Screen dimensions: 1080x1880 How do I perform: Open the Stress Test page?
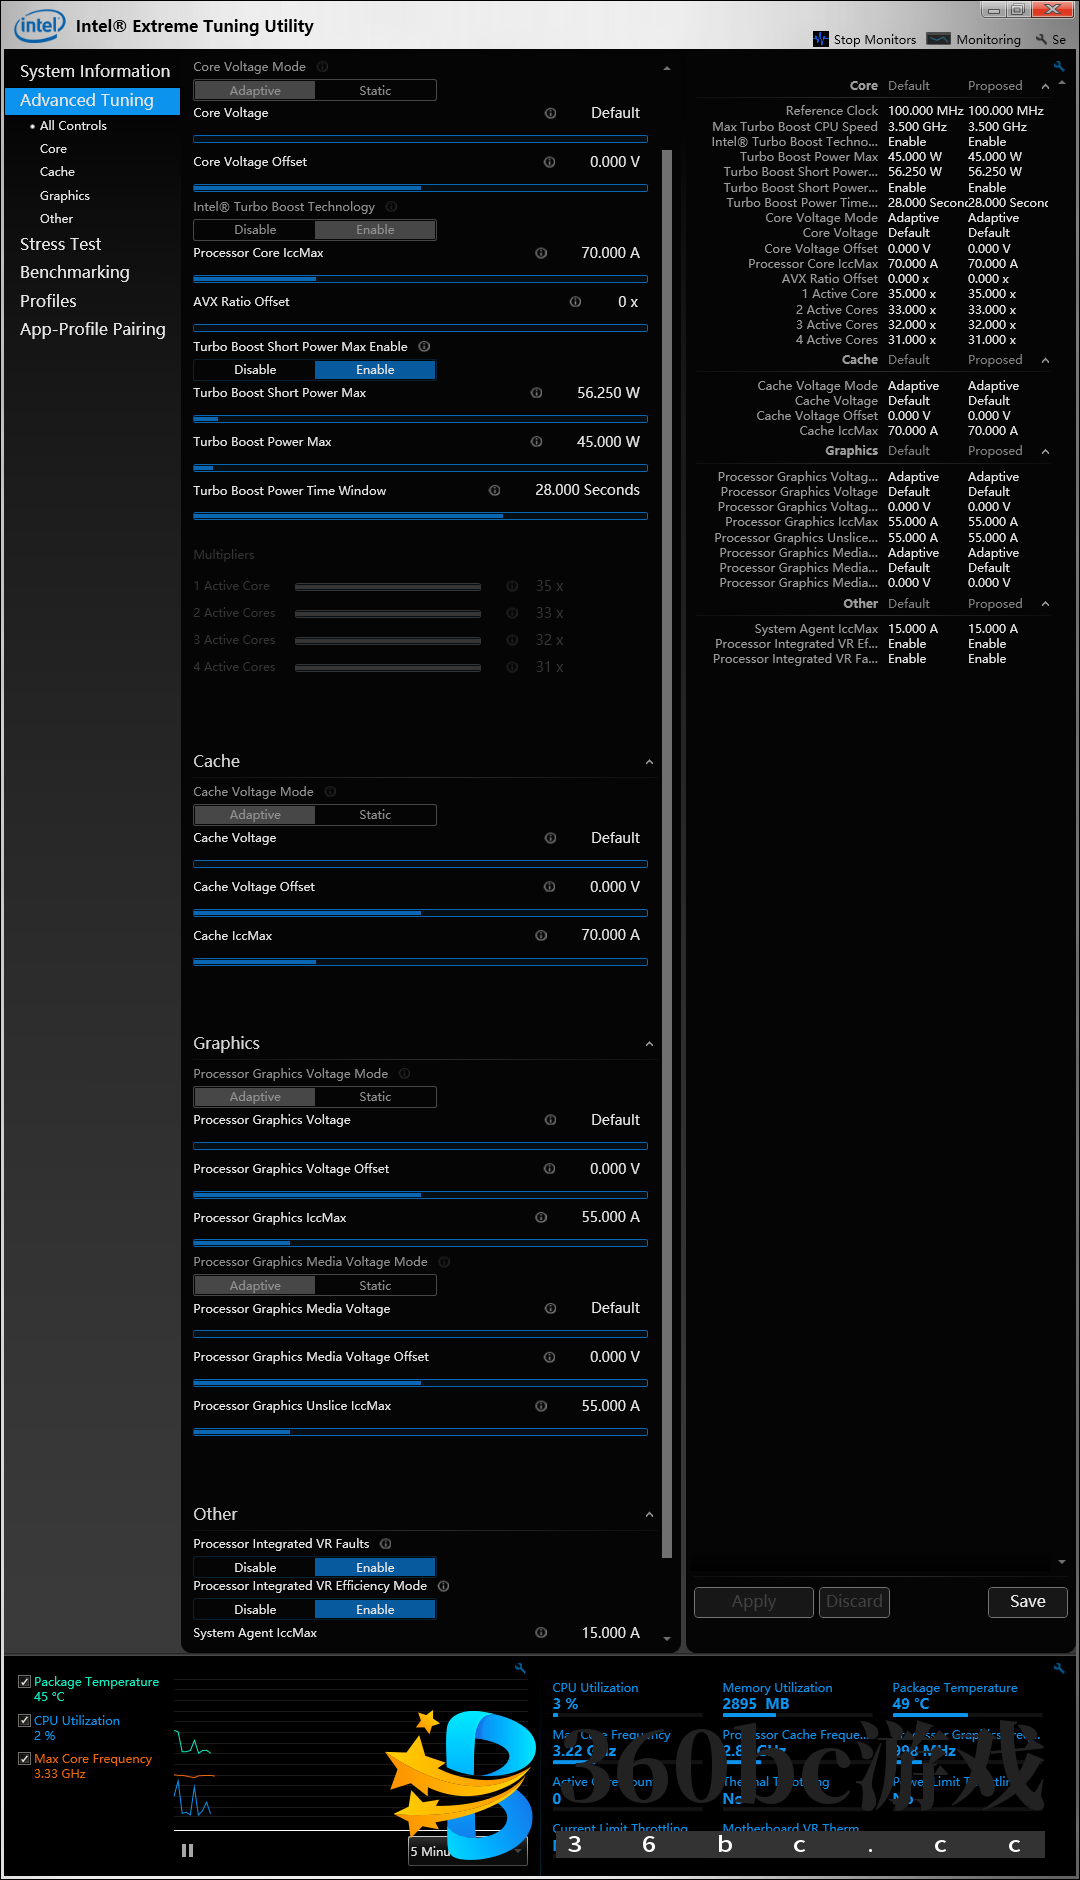[x=61, y=244]
